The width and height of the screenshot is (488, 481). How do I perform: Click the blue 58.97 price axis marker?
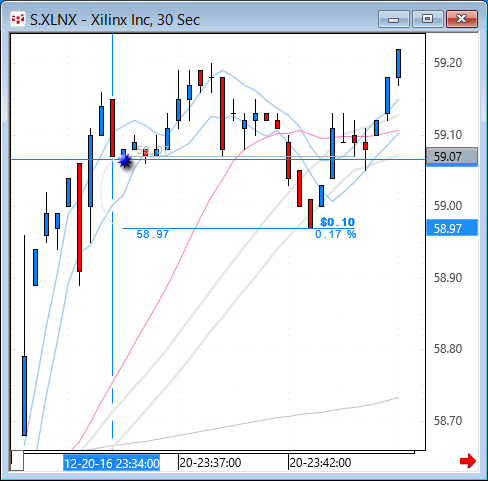pos(452,228)
